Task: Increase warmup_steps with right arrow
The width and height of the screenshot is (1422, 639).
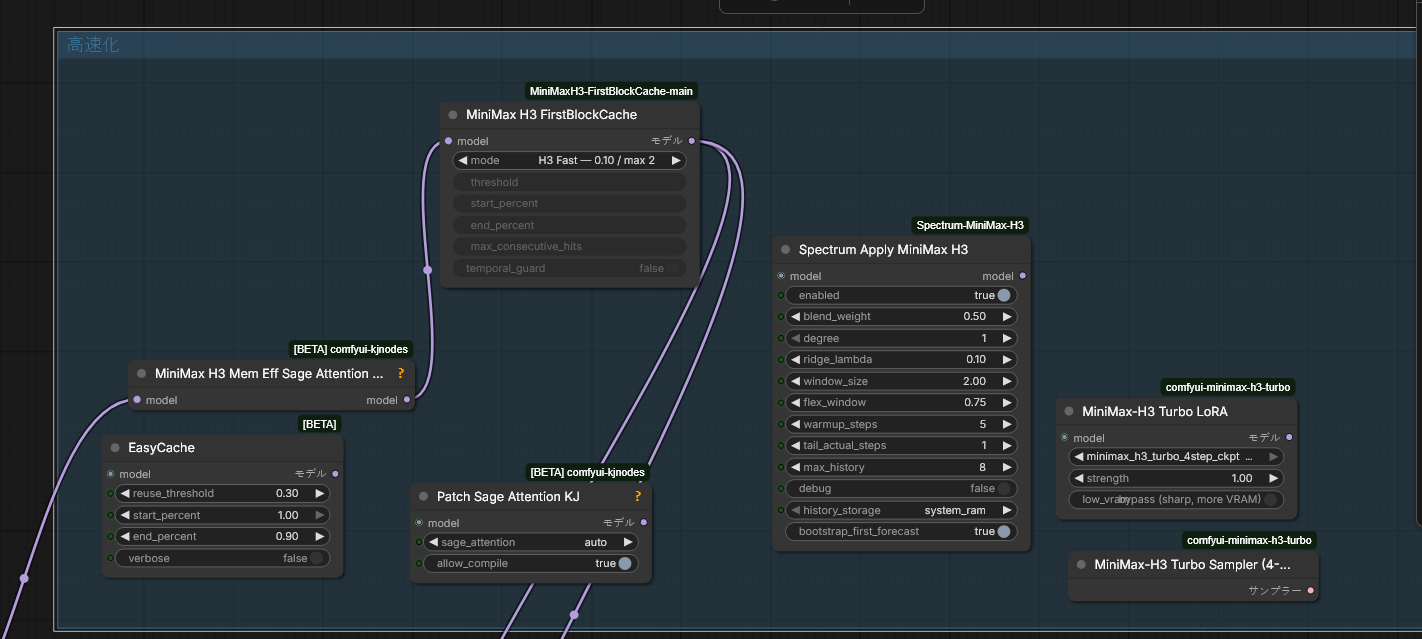Action: click(1007, 424)
